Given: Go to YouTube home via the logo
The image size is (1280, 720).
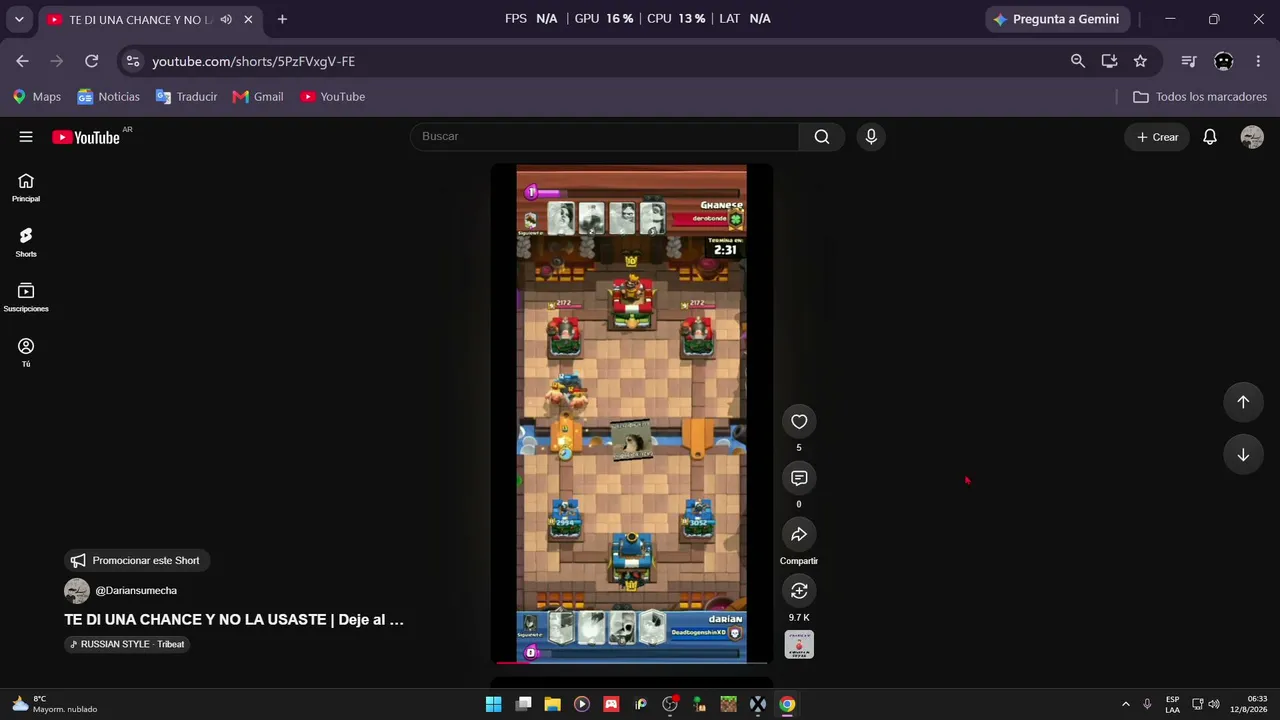Looking at the screenshot, I should pyautogui.click(x=86, y=137).
